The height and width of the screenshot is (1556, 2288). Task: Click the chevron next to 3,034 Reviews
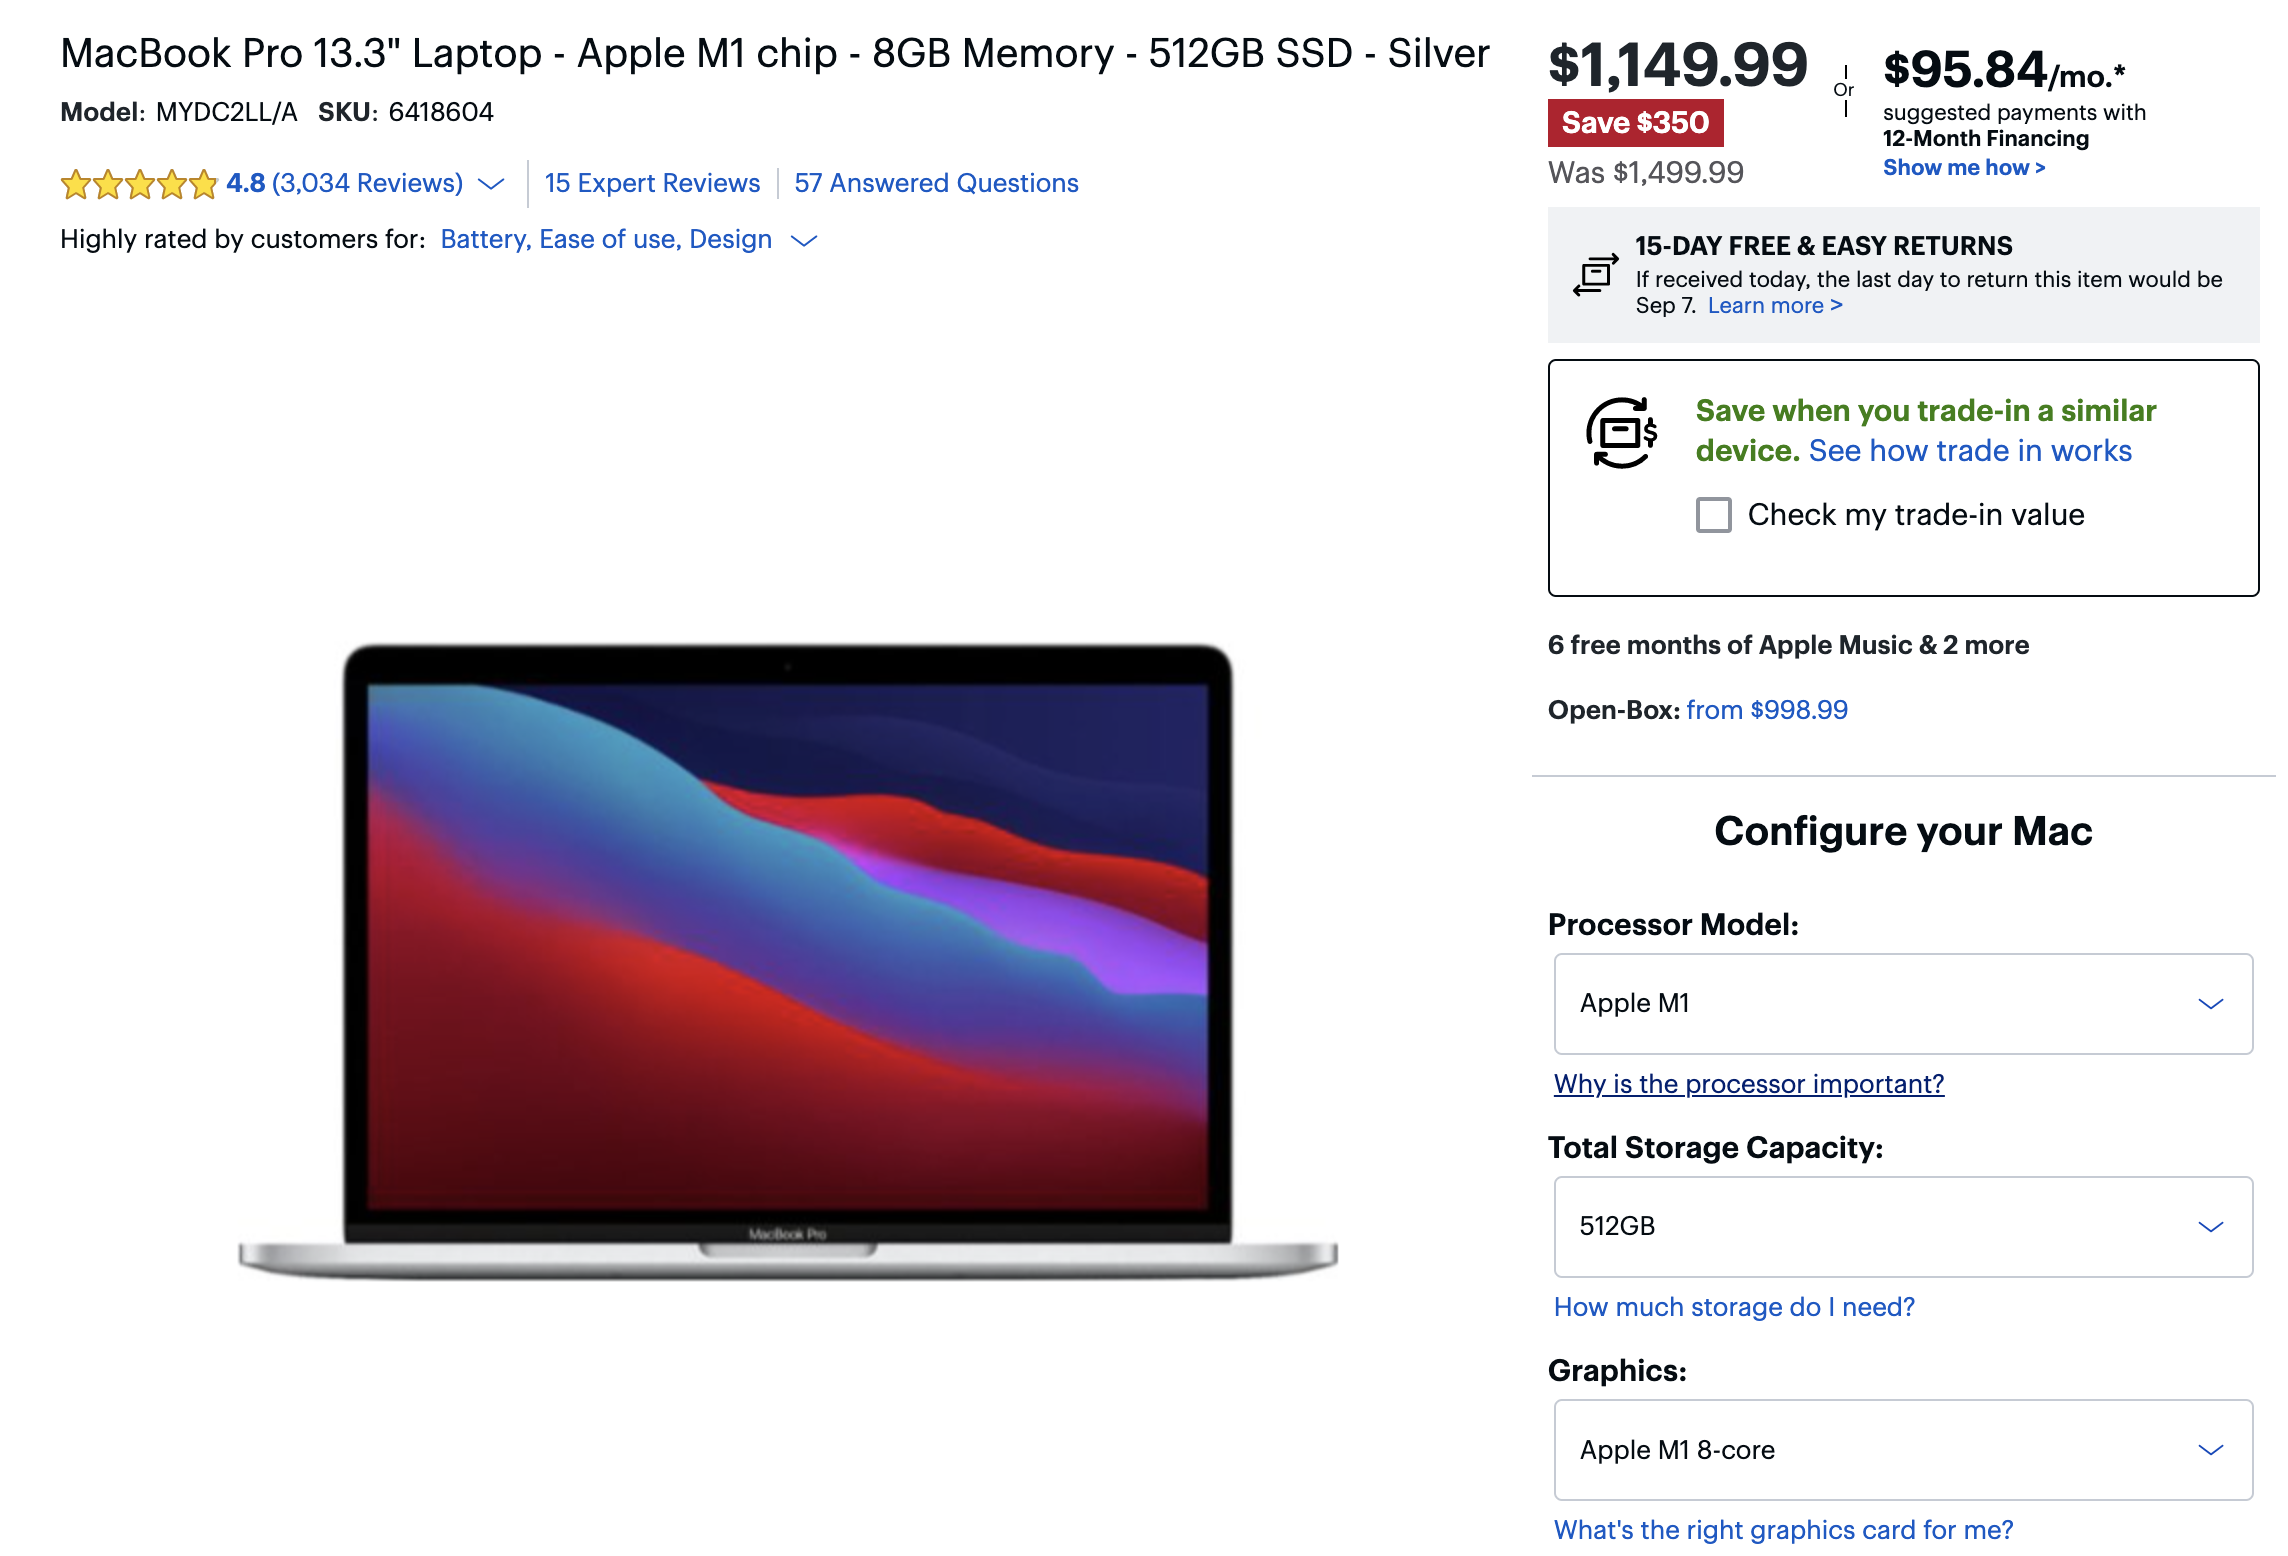(x=491, y=184)
